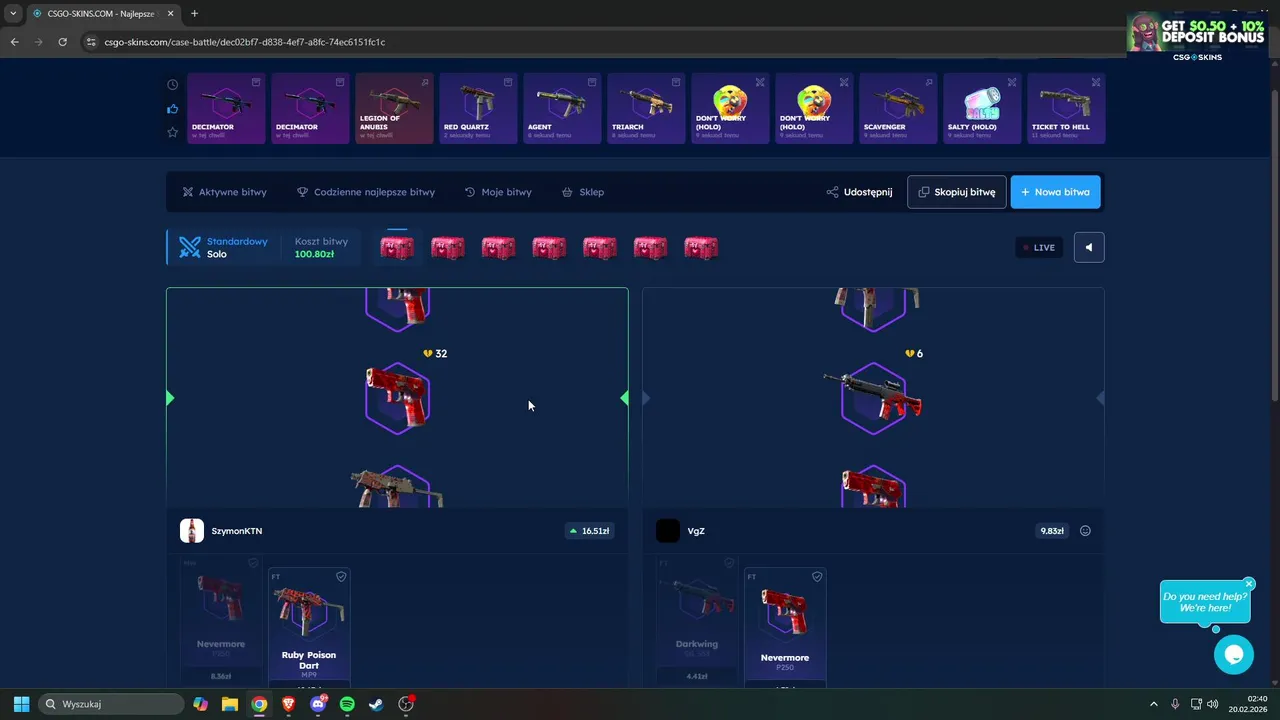Reload the page in Chrome
This screenshot has height=720, width=1280.
pyautogui.click(x=62, y=42)
